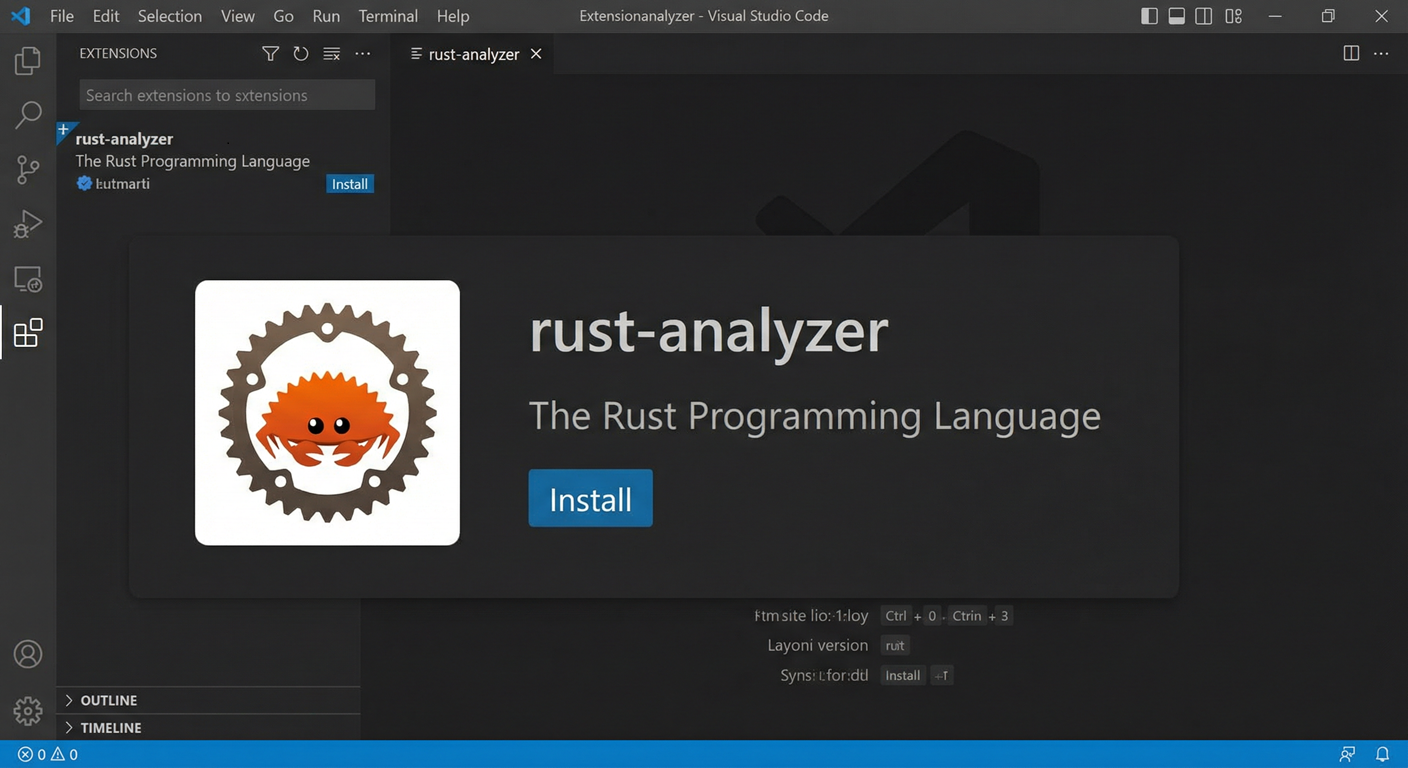The image size is (1408, 768).
Task: Open the Edit menu
Action: click(106, 16)
